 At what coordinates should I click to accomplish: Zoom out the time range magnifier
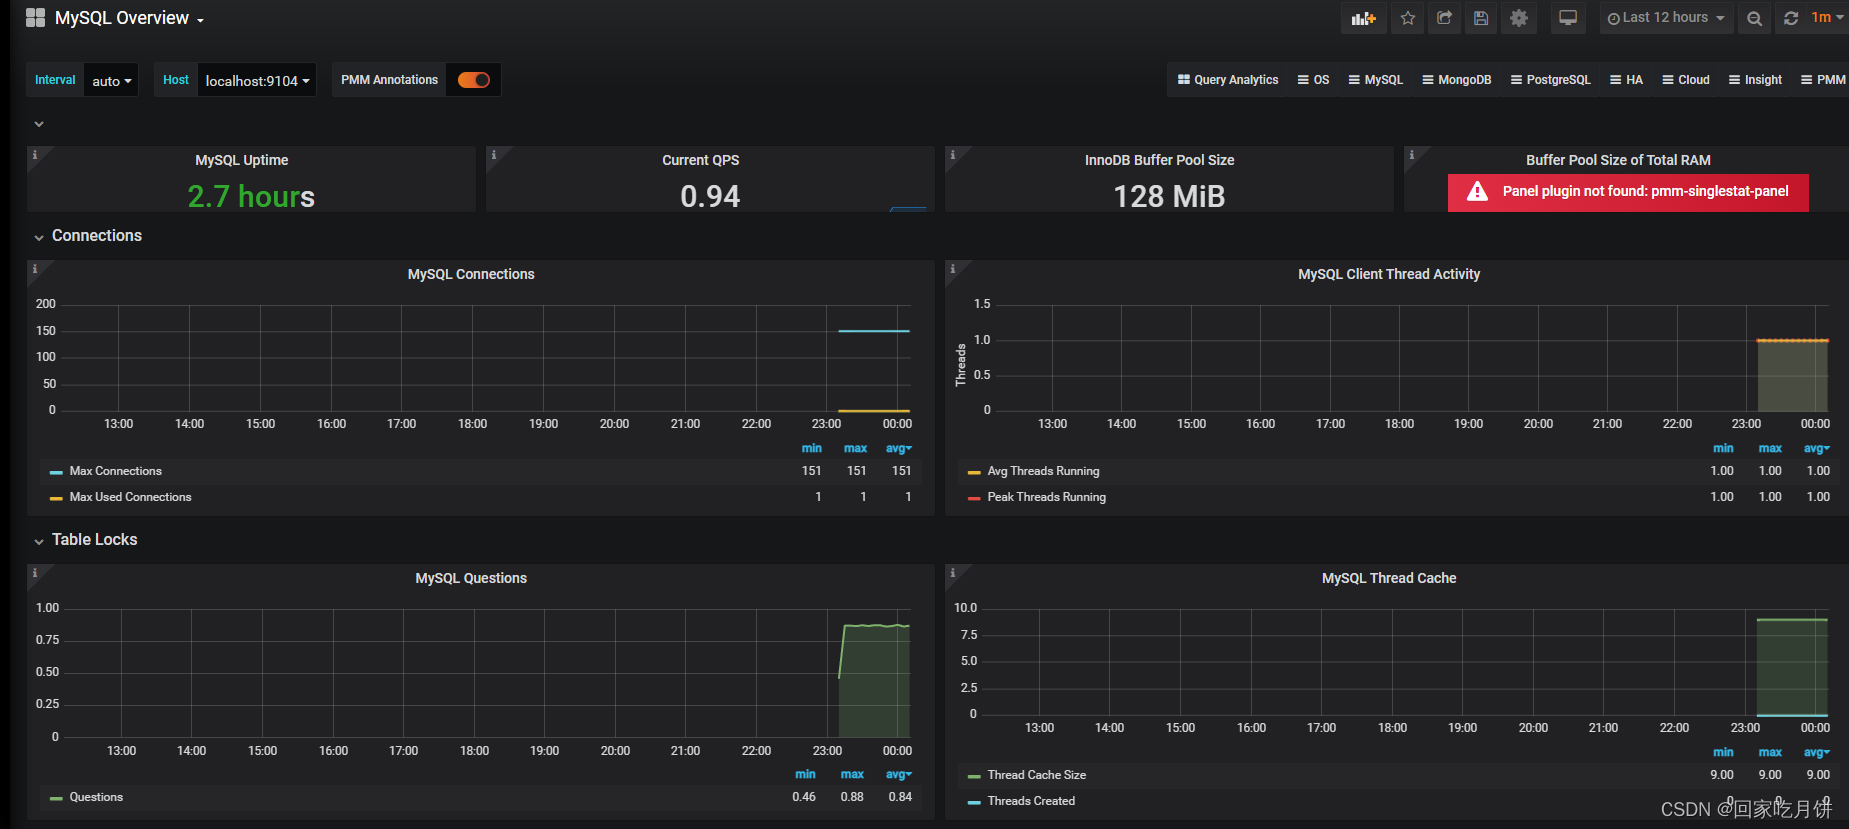click(x=1754, y=18)
